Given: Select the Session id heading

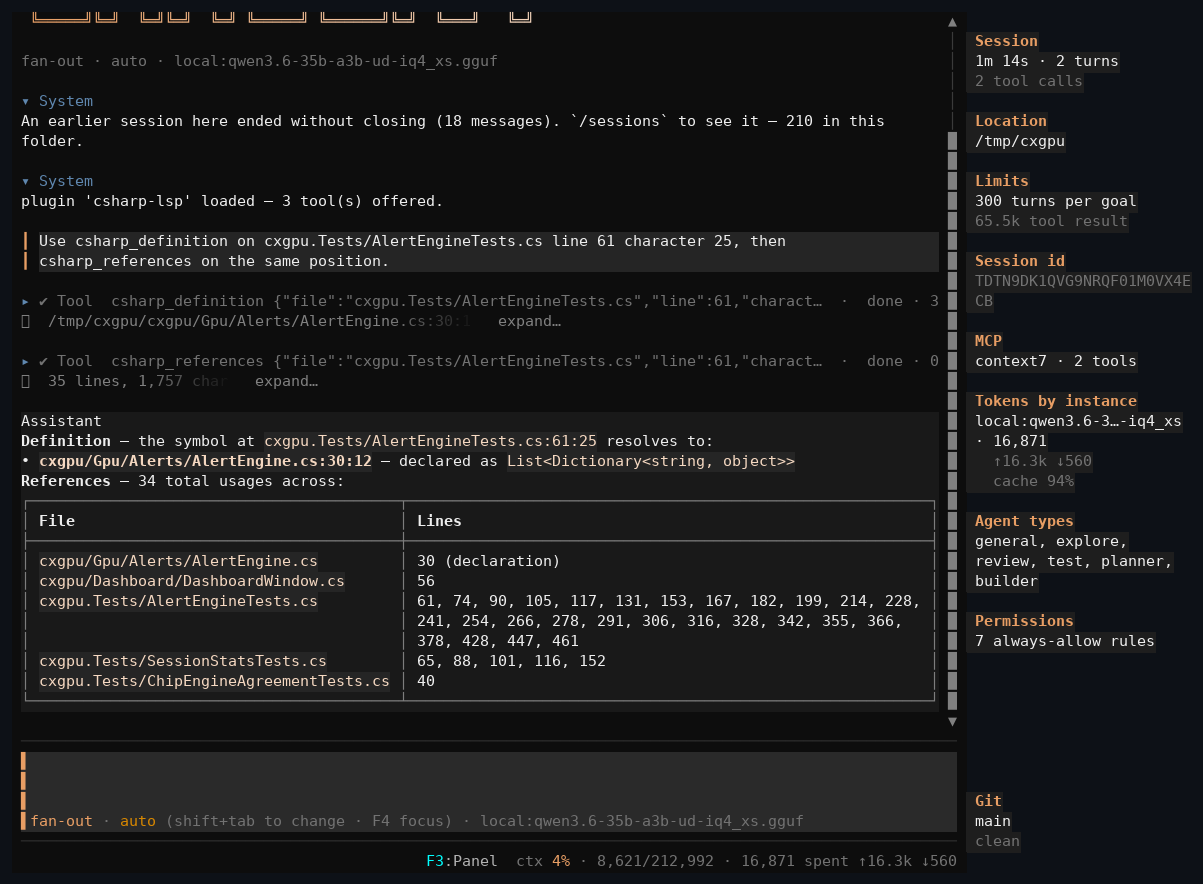Looking at the screenshot, I should 1020,261.
